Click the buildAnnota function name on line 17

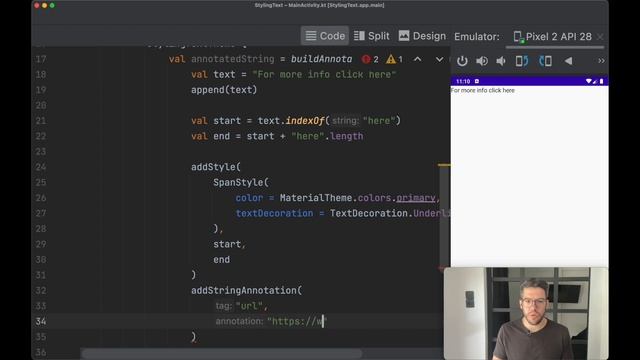coord(321,59)
